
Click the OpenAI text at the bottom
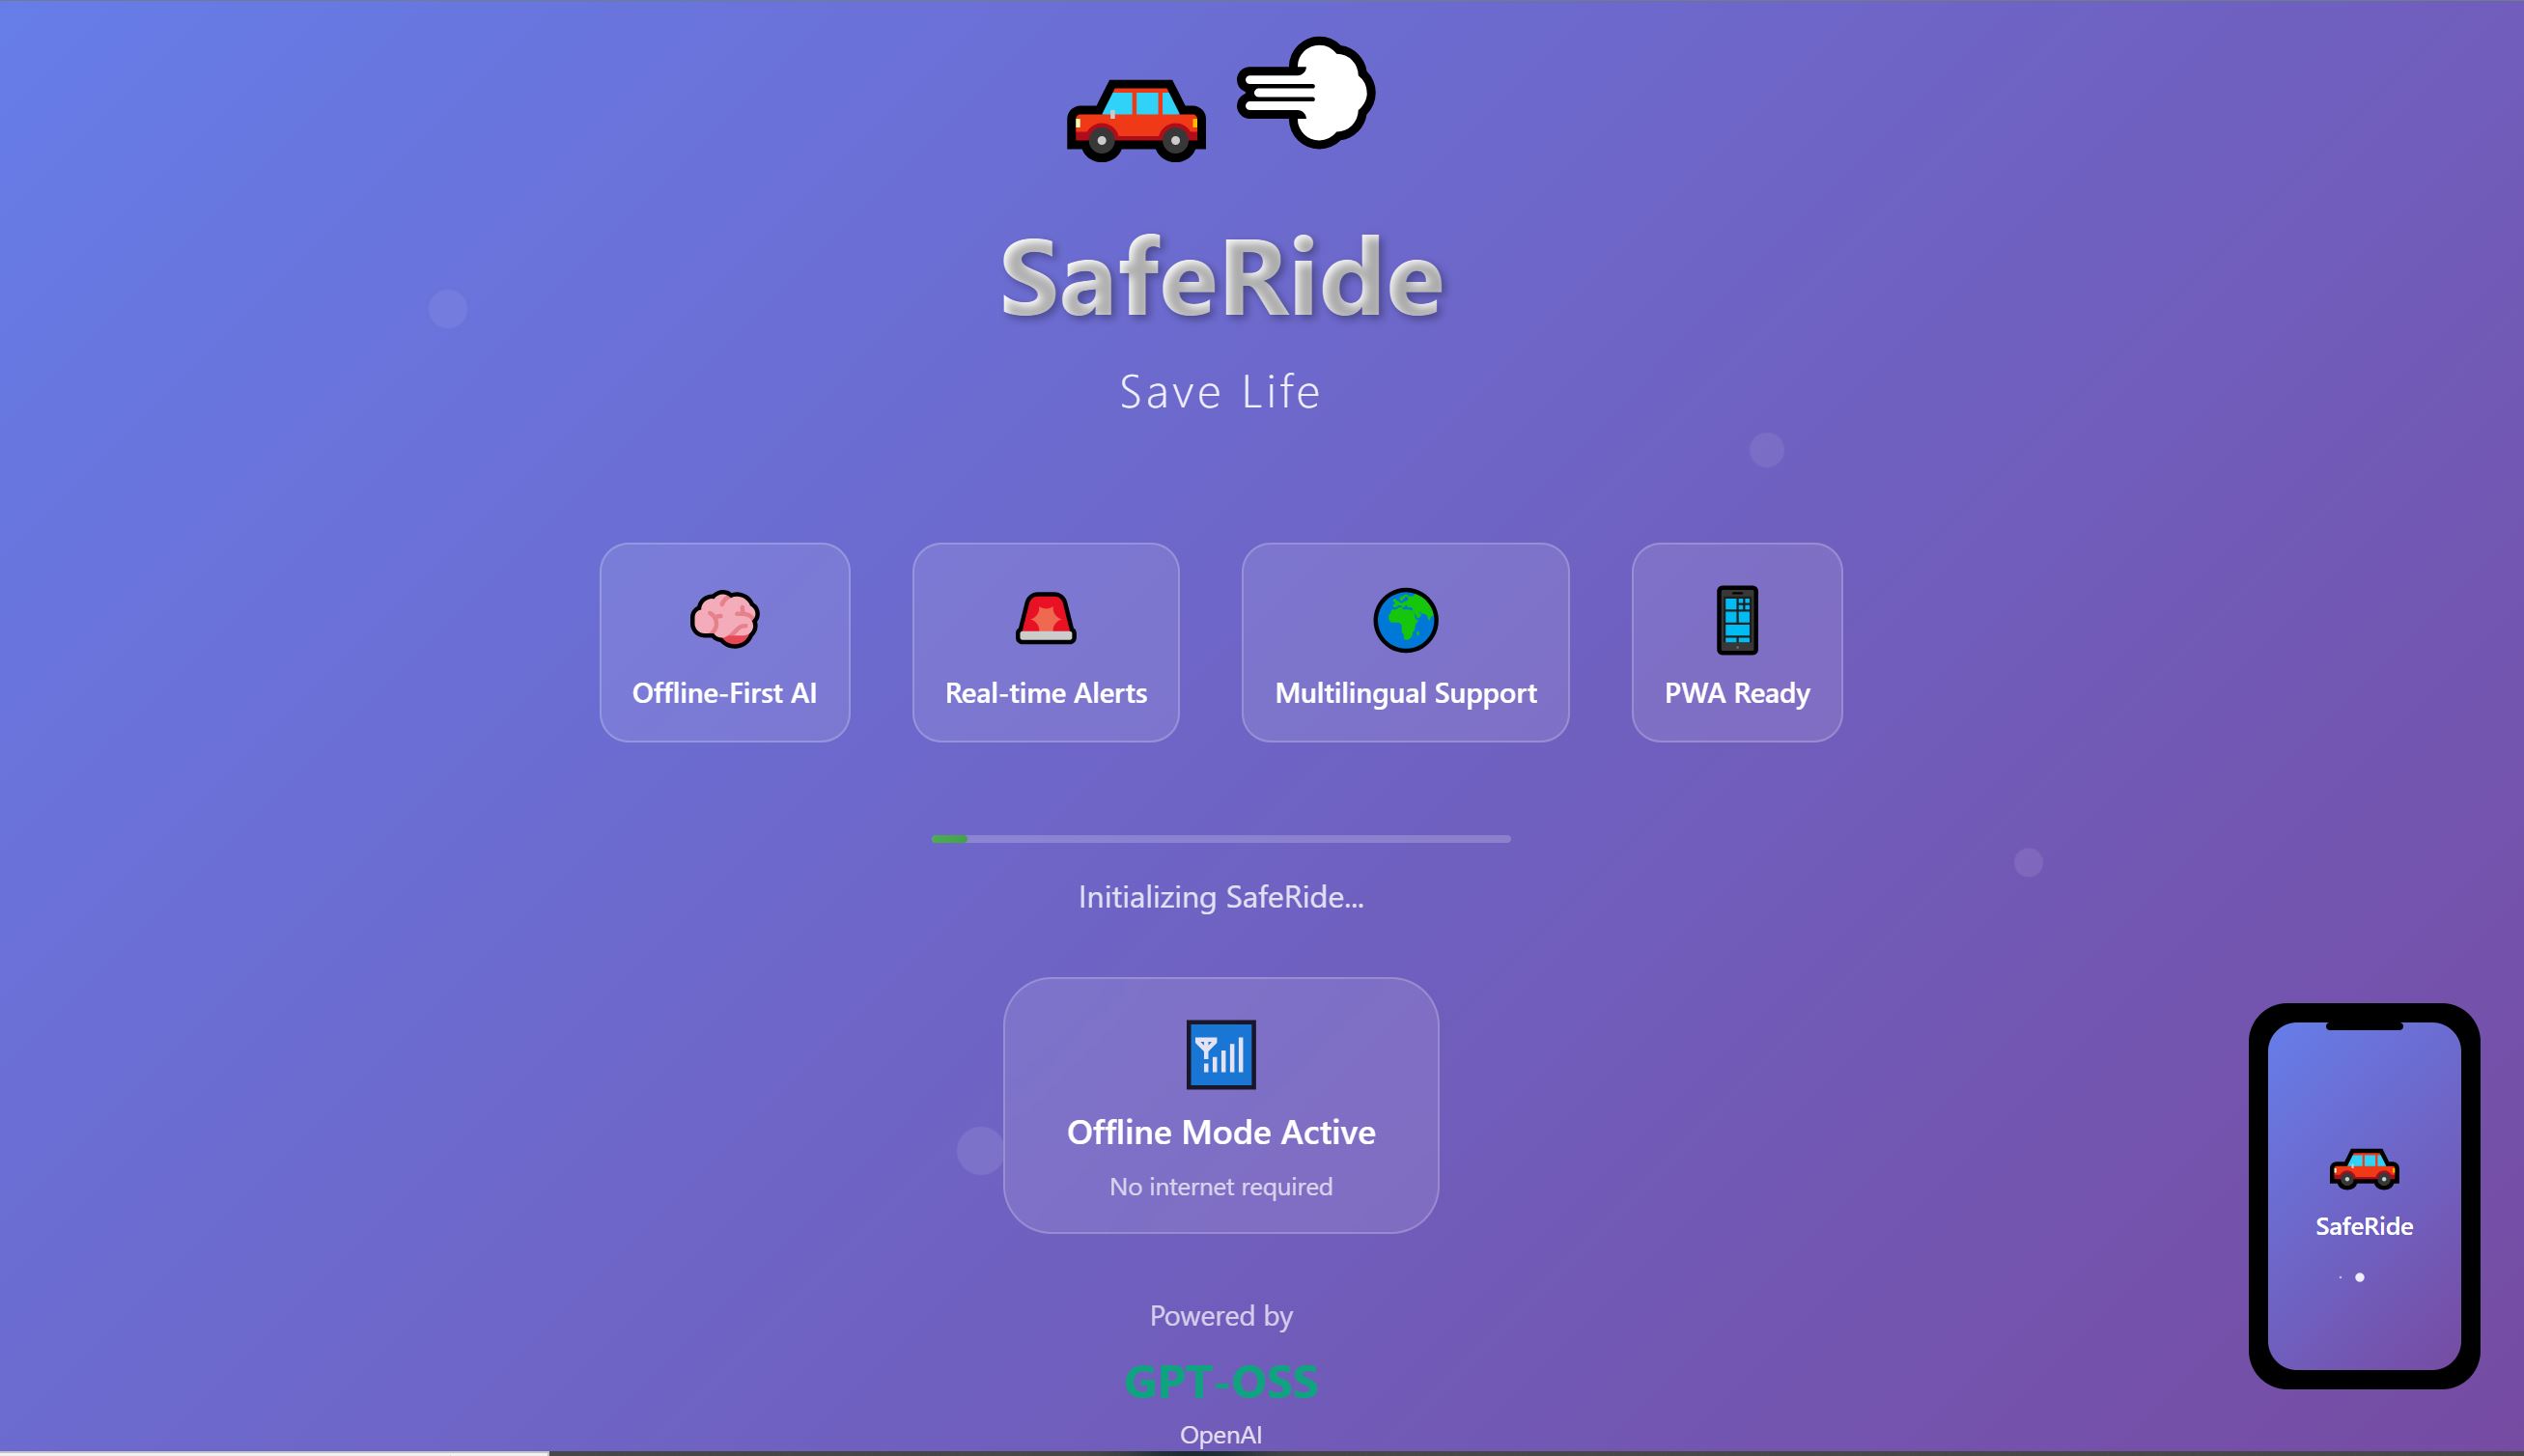pyautogui.click(x=1220, y=1434)
